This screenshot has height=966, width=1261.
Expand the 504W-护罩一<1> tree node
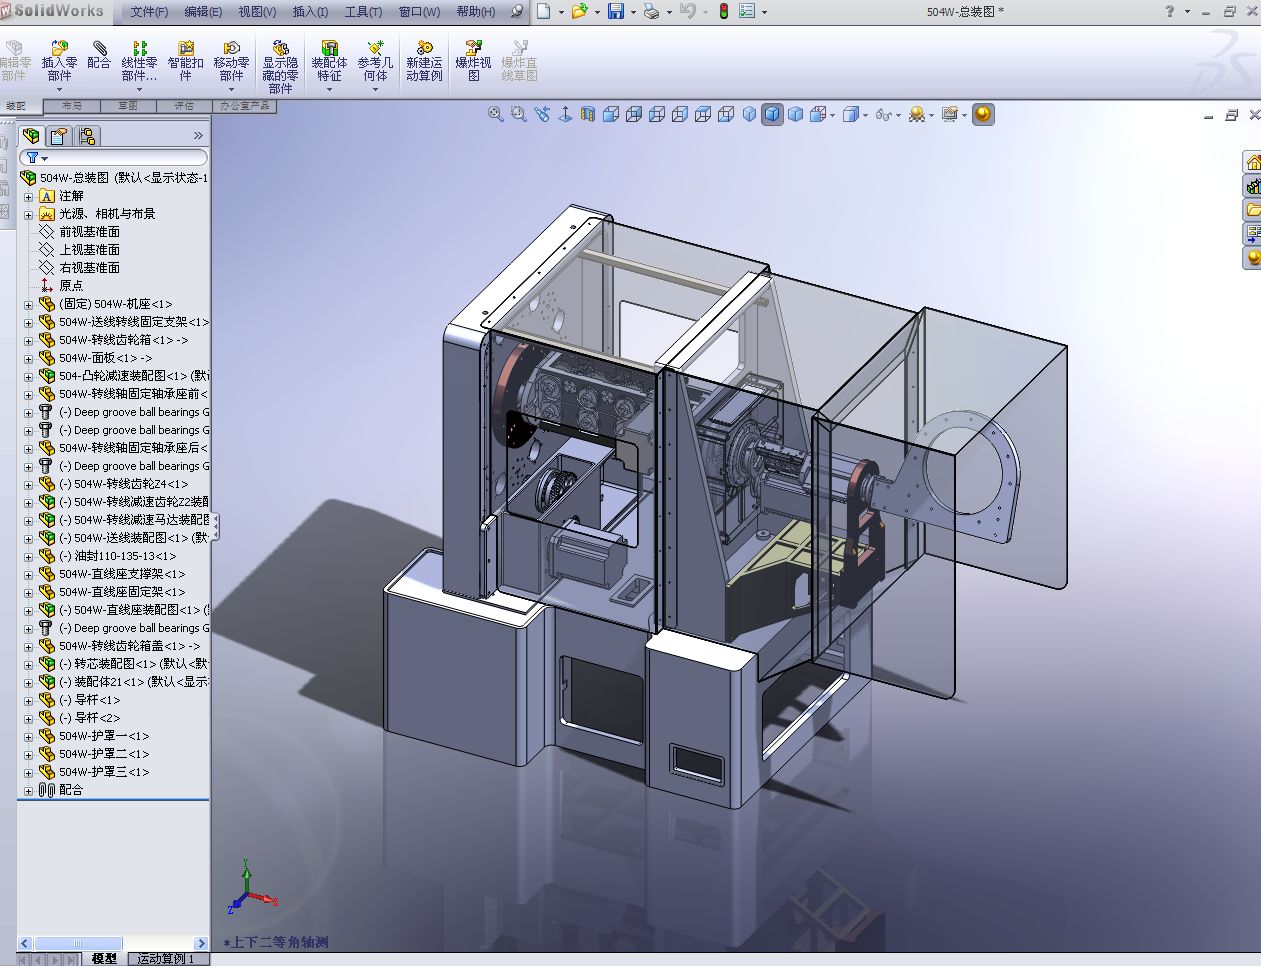coord(29,736)
